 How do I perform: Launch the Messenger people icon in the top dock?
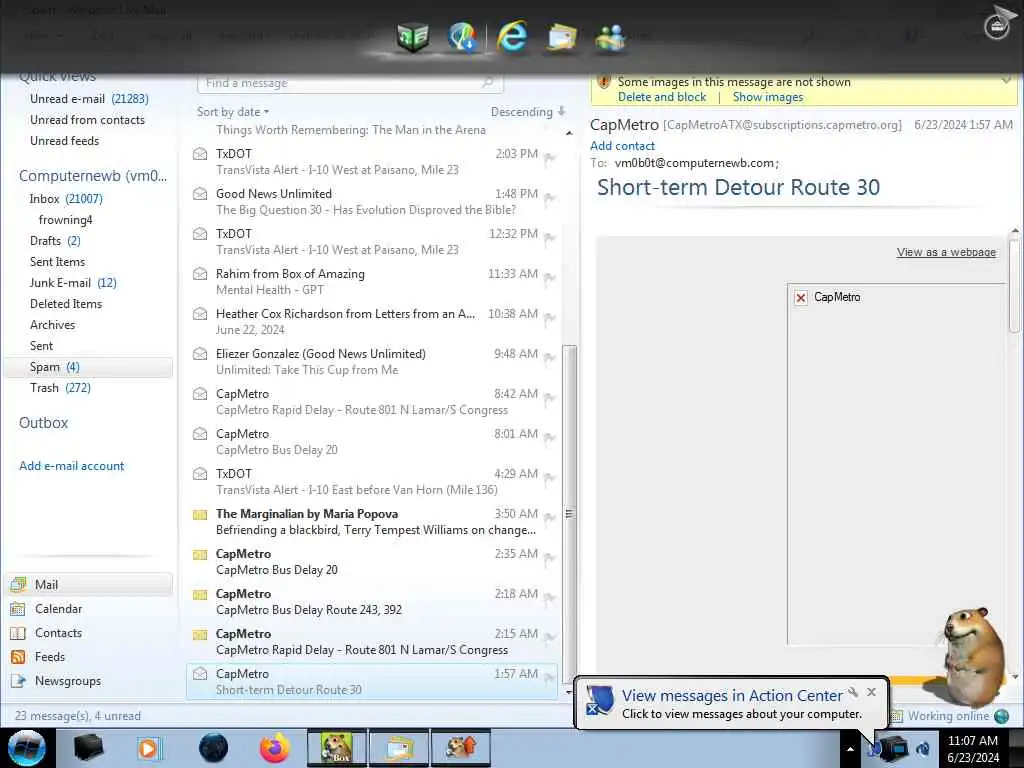click(611, 37)
